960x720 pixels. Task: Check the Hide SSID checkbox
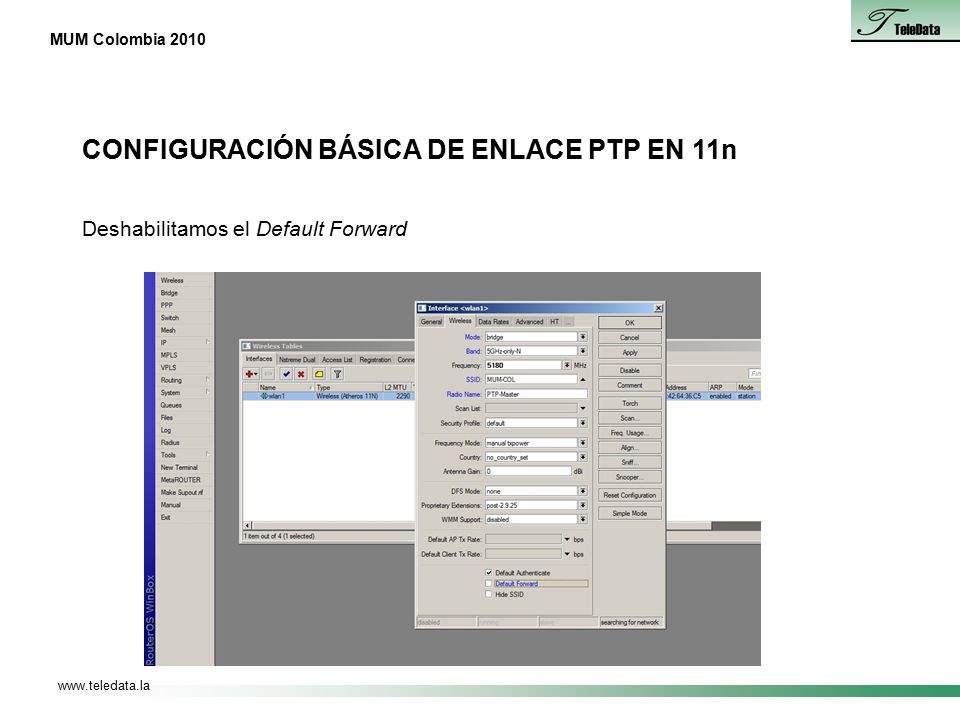[489, 594]
